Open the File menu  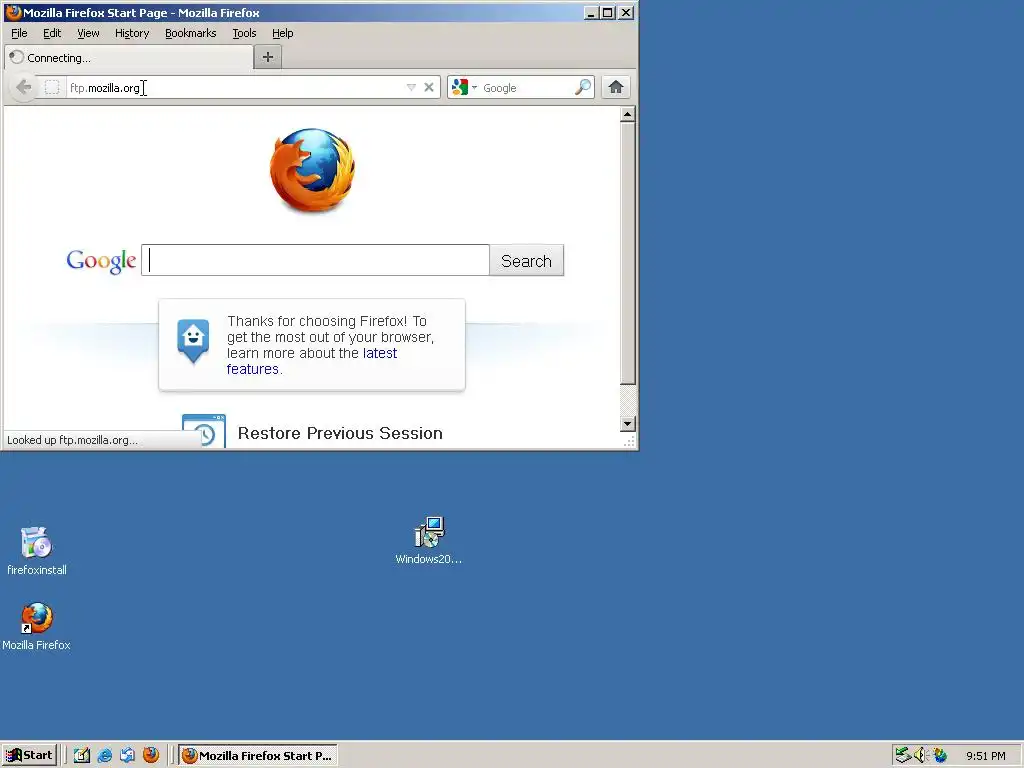pos(19,33)
